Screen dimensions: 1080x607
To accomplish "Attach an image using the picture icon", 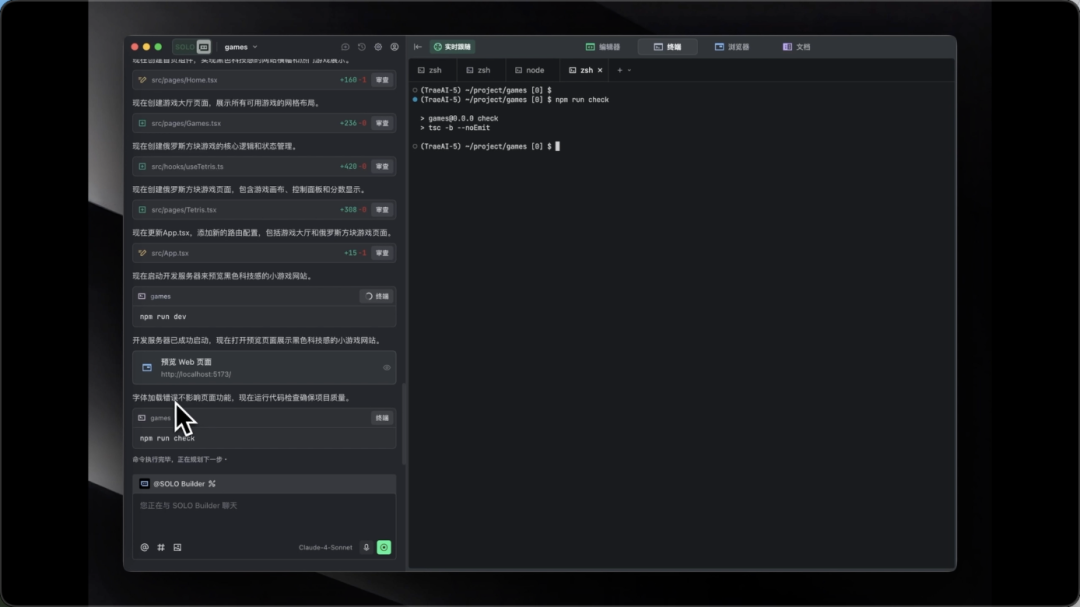I will [178, 547].
